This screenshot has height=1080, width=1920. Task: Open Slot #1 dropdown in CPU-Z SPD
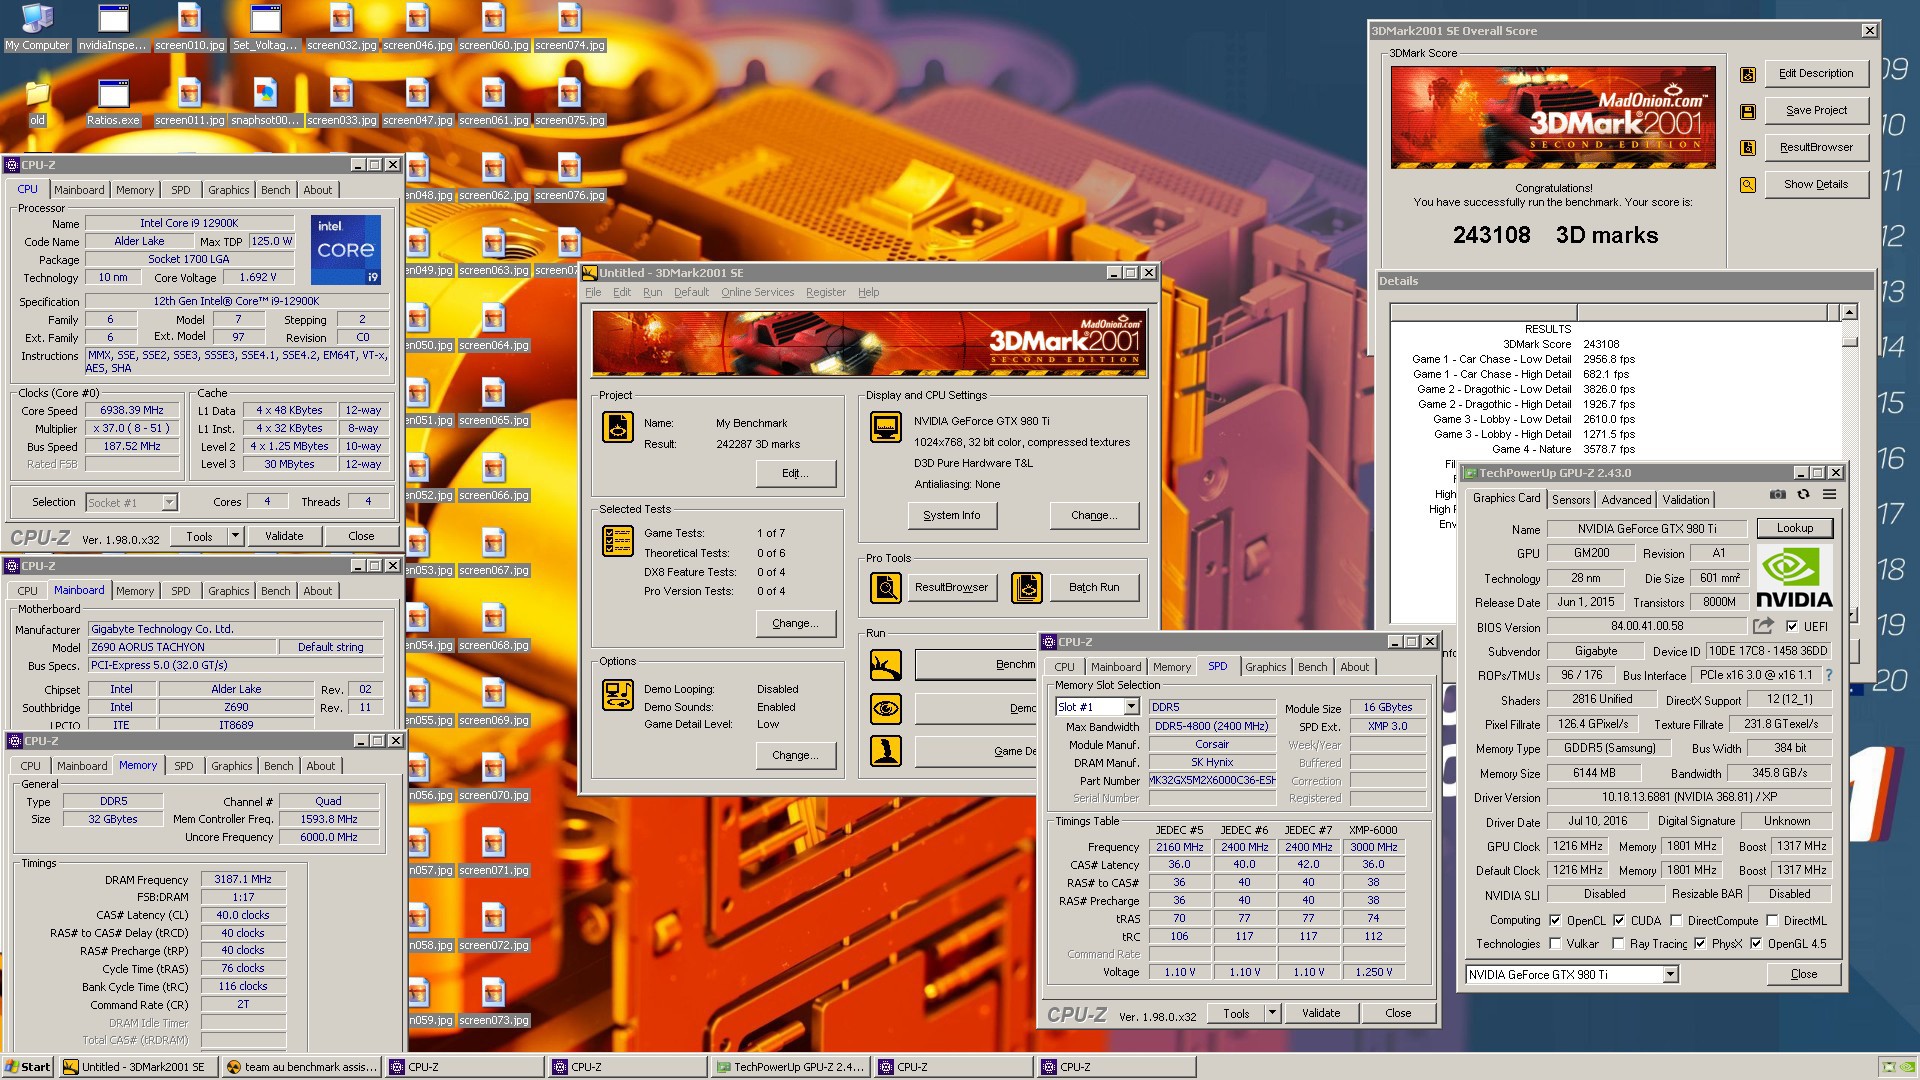[1131, 707]
